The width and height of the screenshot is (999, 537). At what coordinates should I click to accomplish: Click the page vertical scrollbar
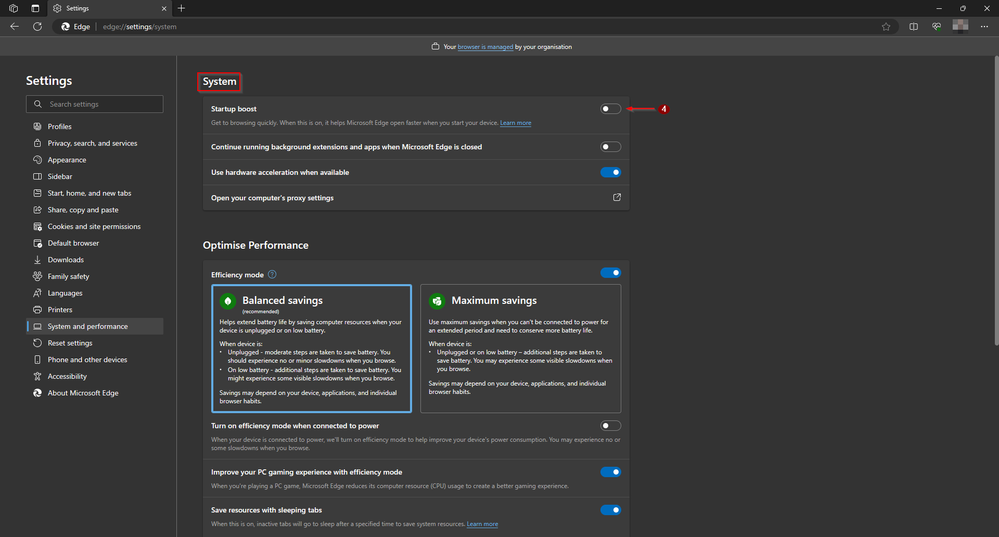click(996, 201)
